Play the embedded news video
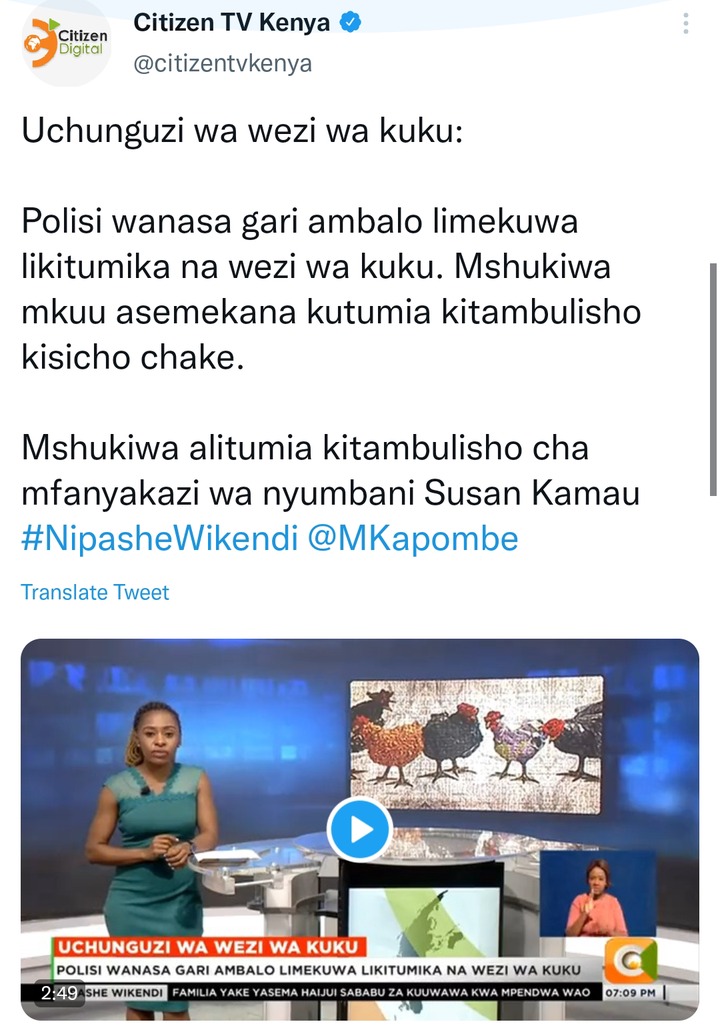The width and height of the screenshot is (720, 1030). (359, 829)
